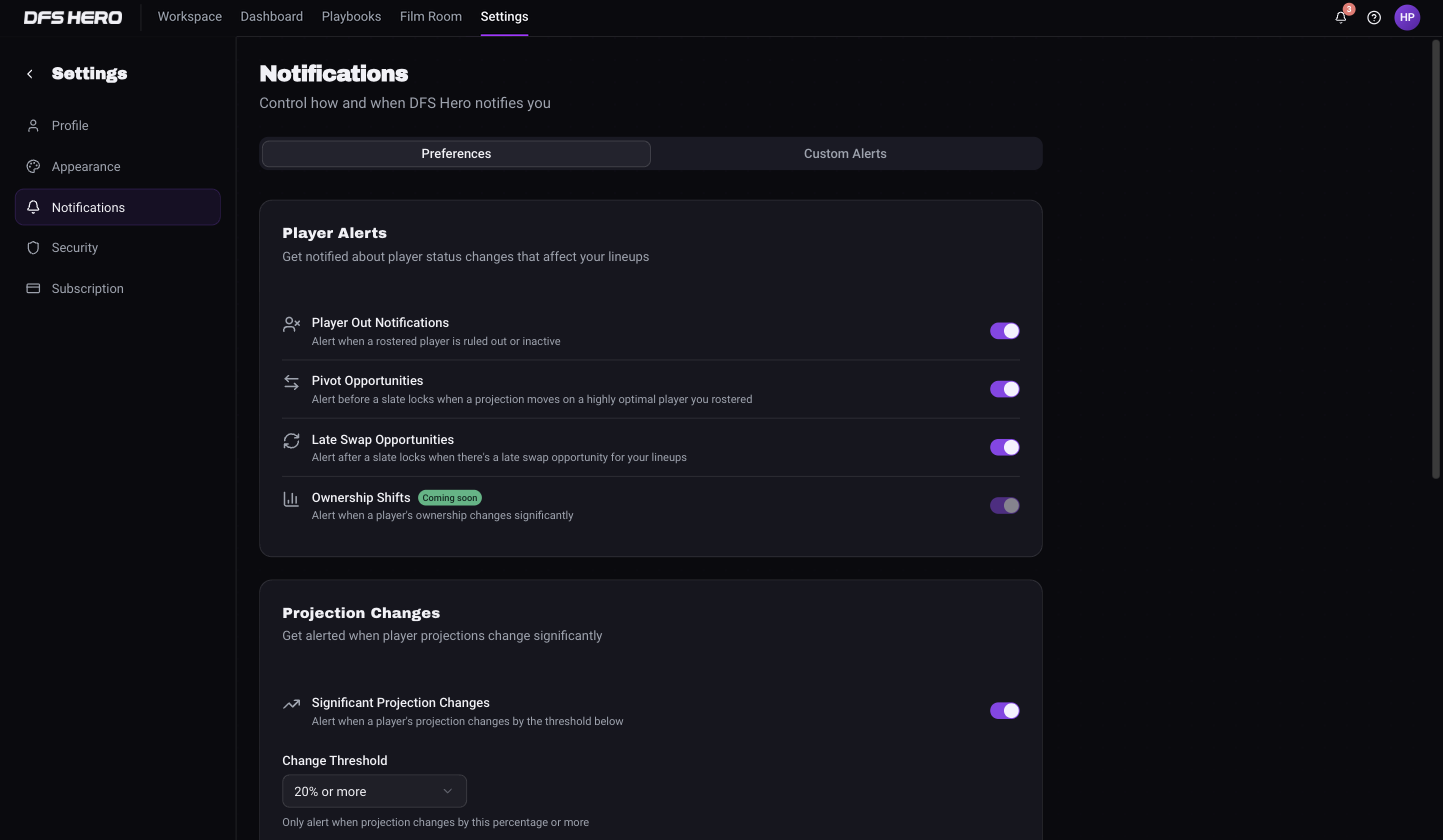
Task: Click the 'Coming soon' badge
Action: [x=450, y=498]
